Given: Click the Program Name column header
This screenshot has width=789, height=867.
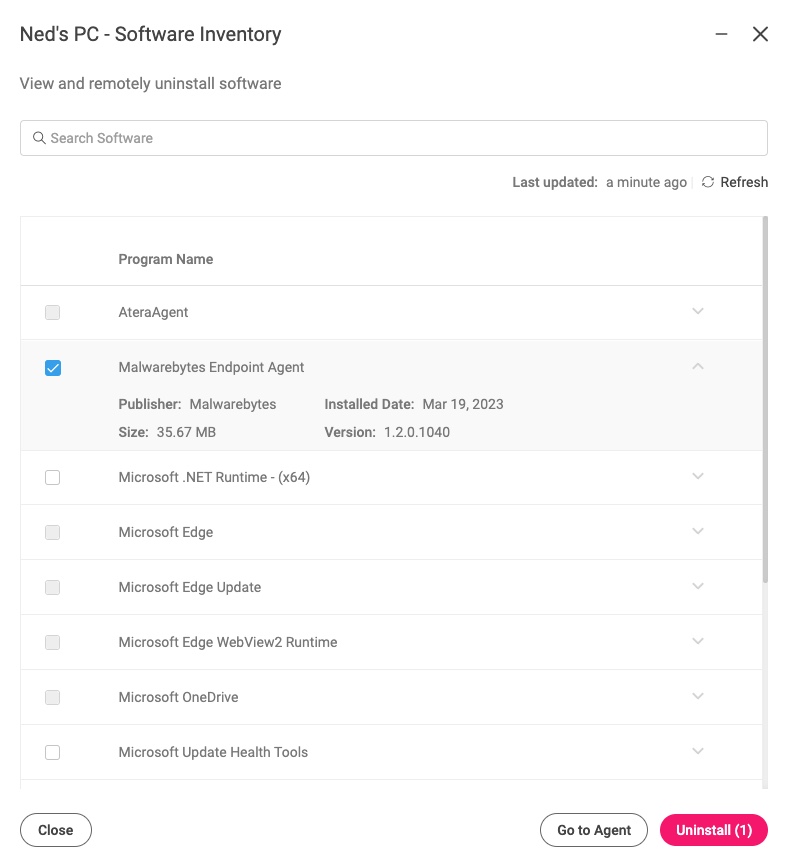Looking at the screenshot, I should 166,259.
